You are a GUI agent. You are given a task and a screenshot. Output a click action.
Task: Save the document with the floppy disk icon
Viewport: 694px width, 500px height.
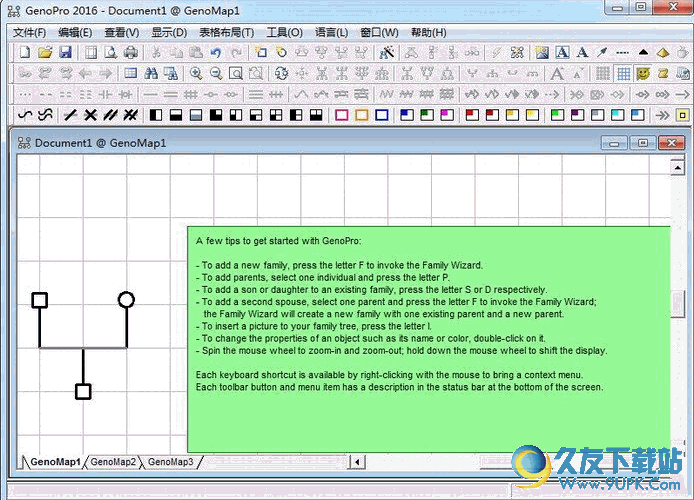point(65,53)
